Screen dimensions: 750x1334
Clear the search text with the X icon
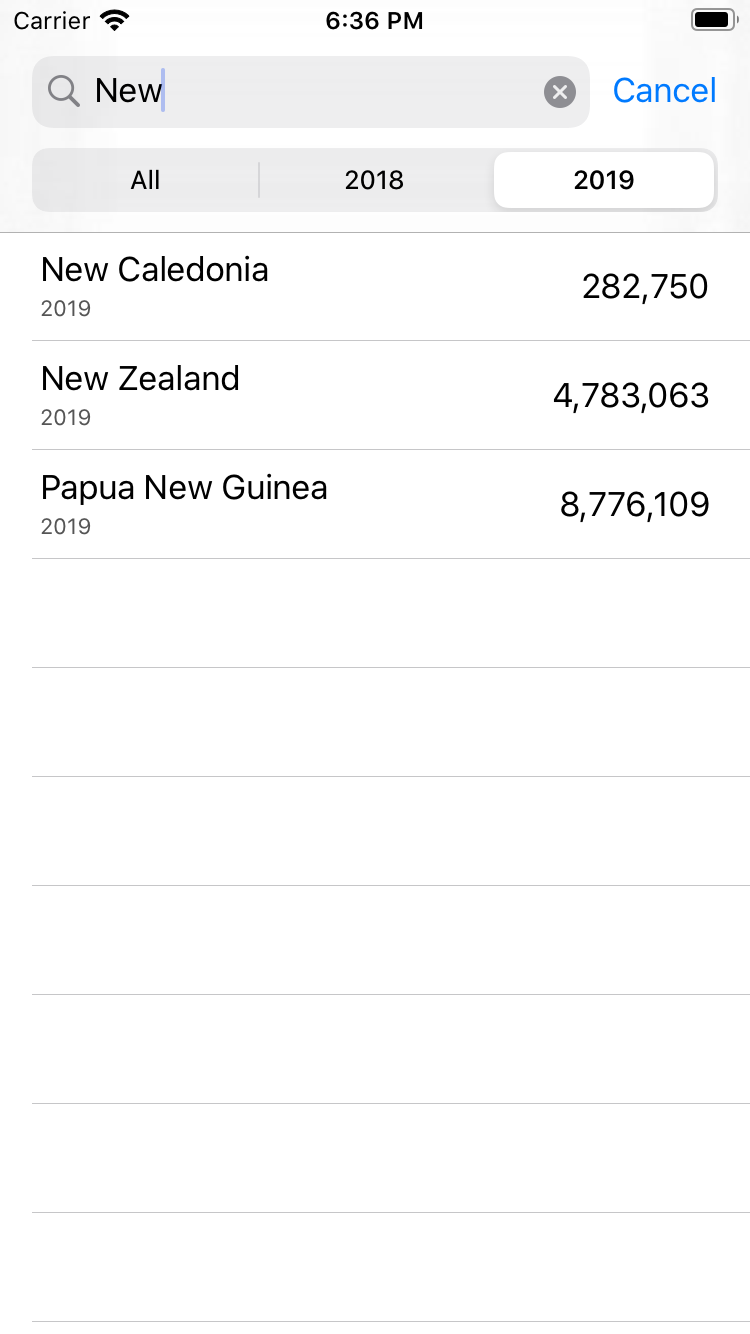[x=560, y=93]
